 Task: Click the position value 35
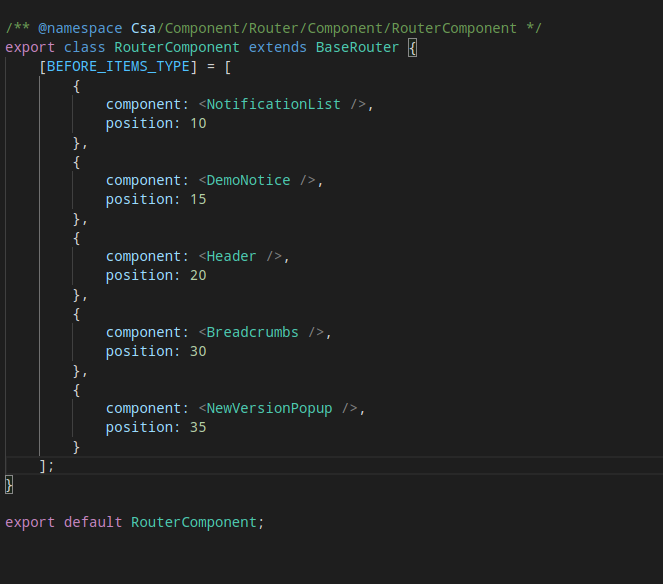pos(198,428)
